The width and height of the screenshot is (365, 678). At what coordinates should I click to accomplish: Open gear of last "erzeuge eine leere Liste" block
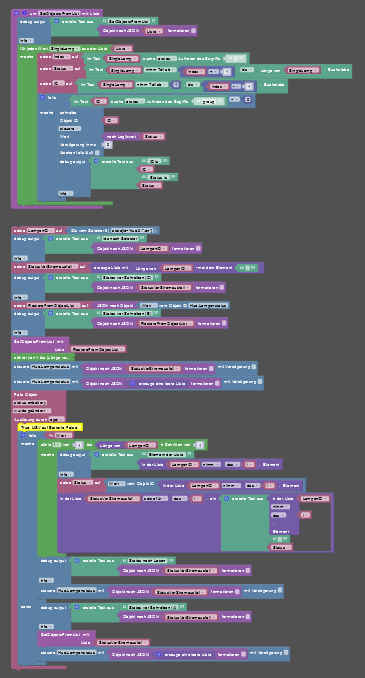point(158,655)
